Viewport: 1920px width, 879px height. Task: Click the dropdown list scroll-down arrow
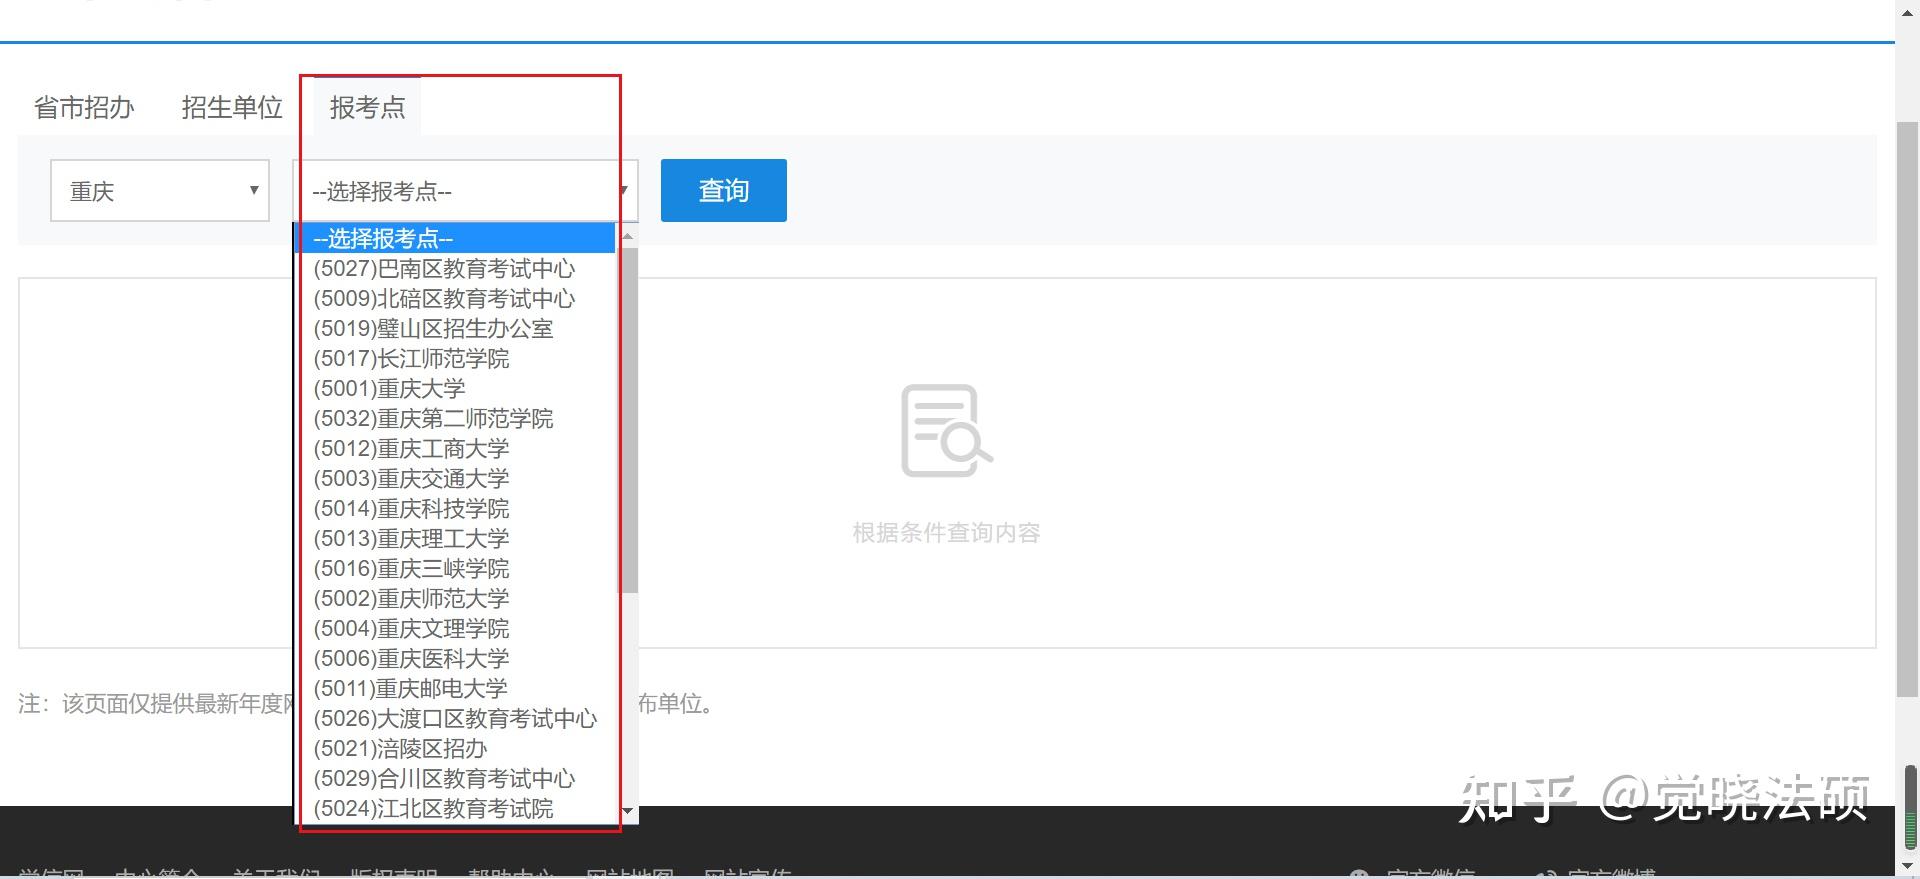[628, 811]
